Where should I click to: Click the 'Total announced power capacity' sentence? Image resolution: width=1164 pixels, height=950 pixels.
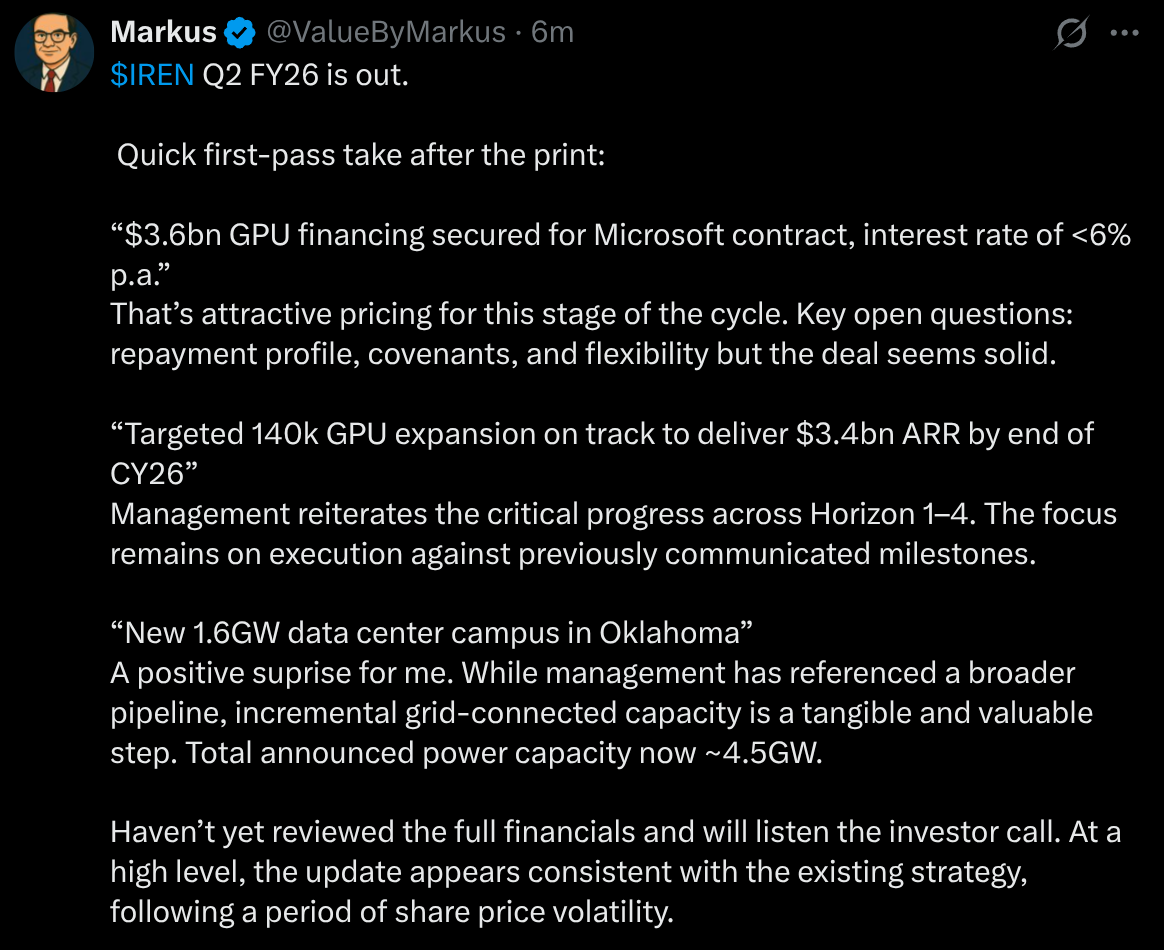tap(465, 752)
